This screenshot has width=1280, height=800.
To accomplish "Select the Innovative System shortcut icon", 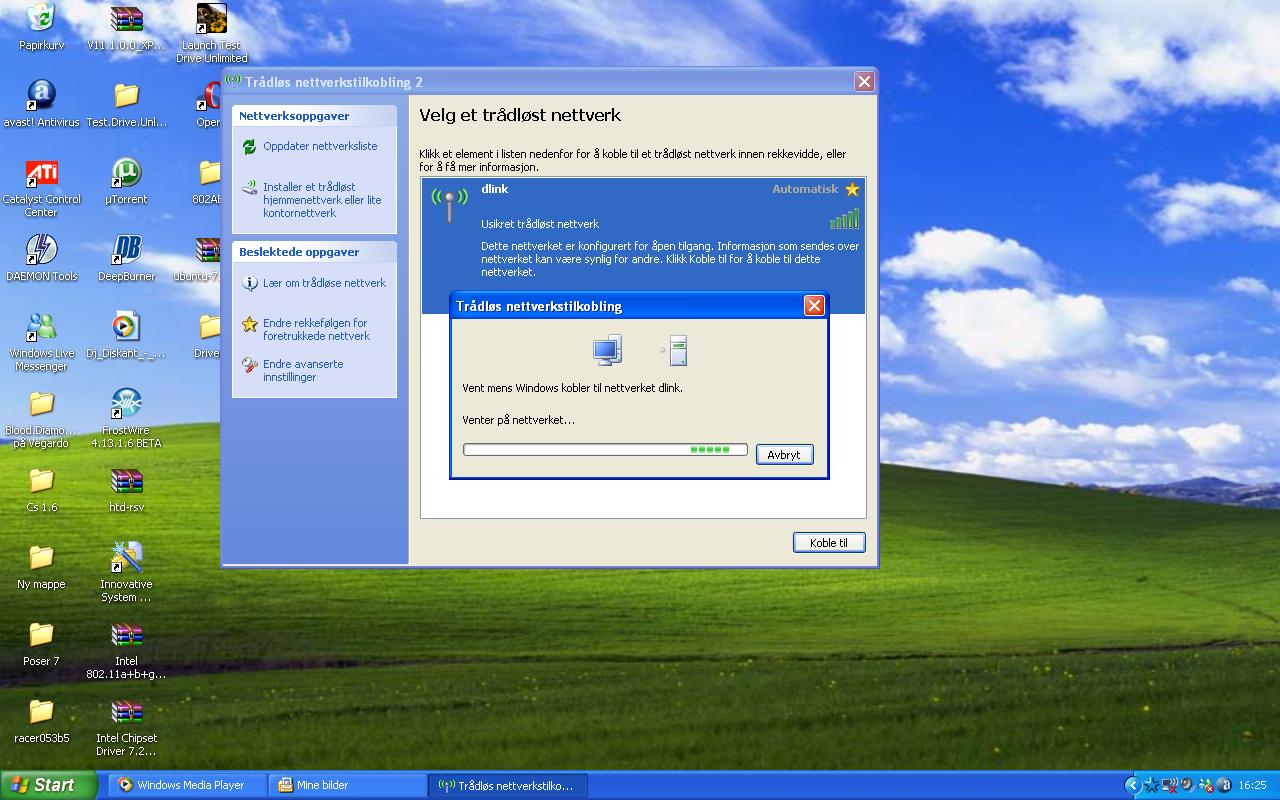I will pyautogui.click(x=126, y=572).
